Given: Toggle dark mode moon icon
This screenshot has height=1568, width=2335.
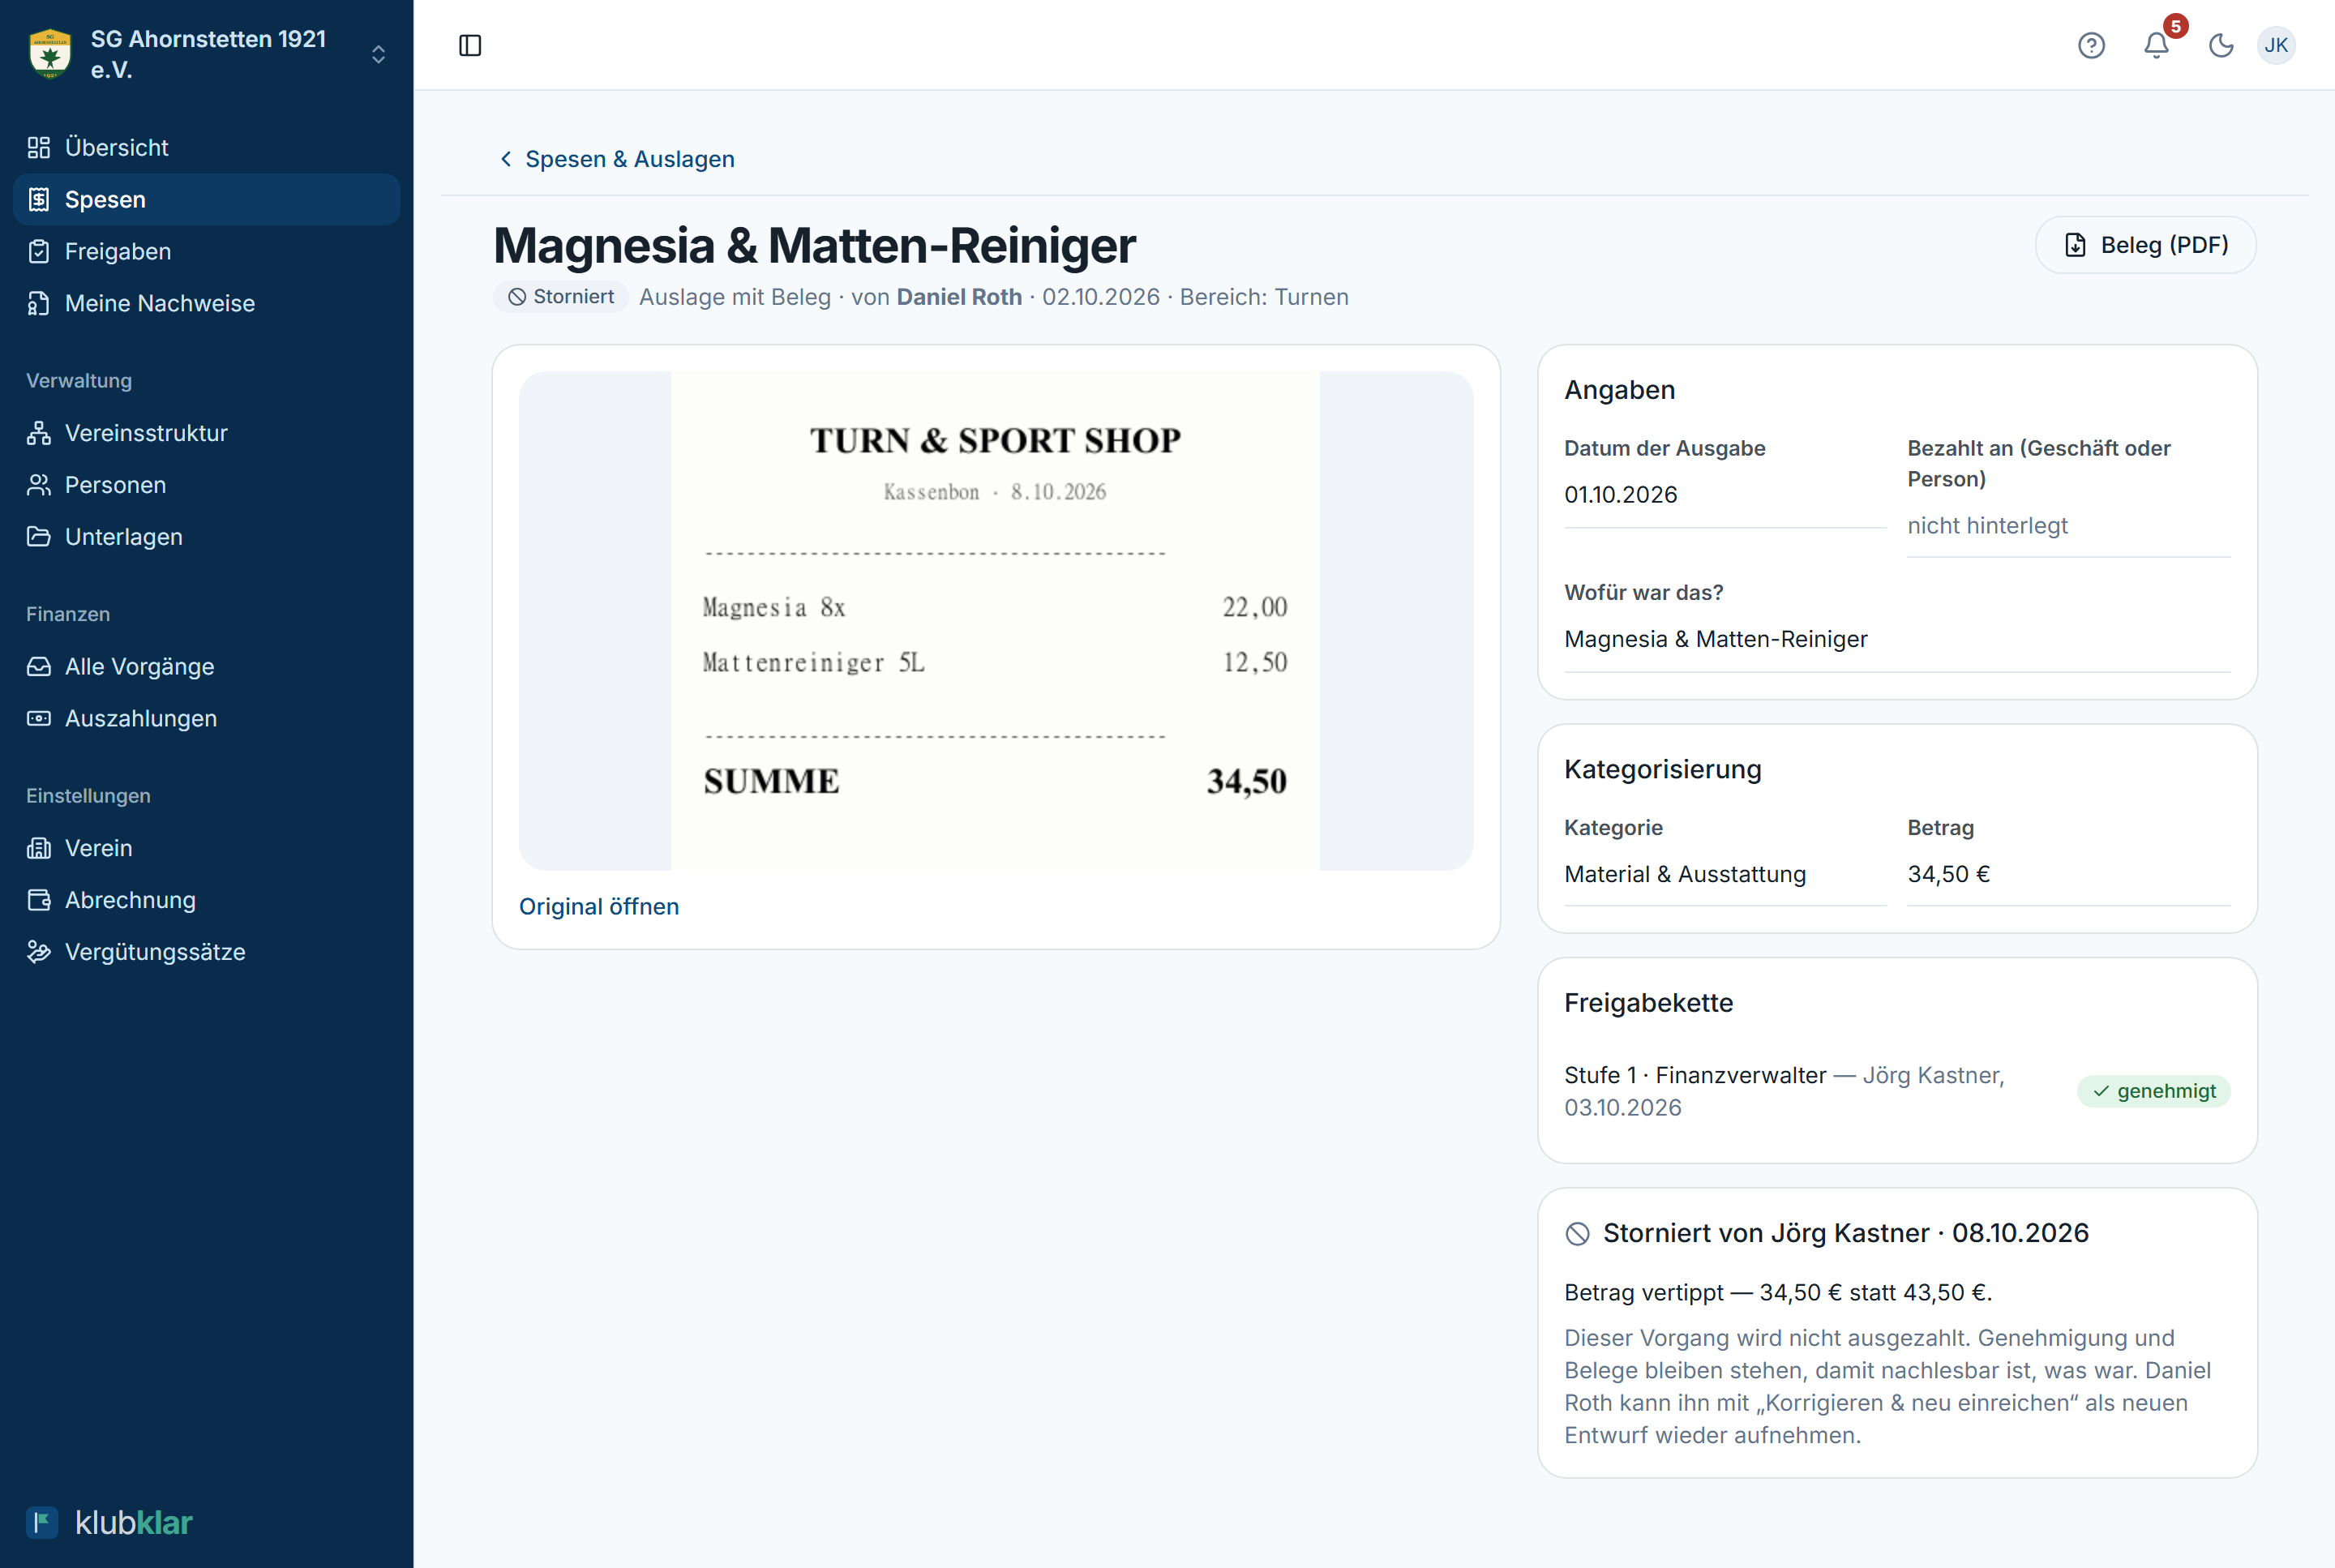Looking at the screenshot, I should pyautogui.click(x=2221, y=45).
